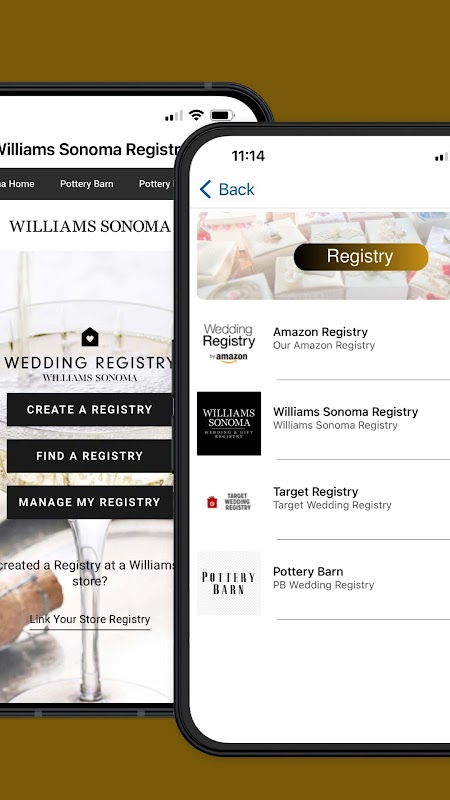The width and height of the screenshot is (450, 800).
Task: Select the Williams Sonoma Registry list entry
Action: click(323, 419)
